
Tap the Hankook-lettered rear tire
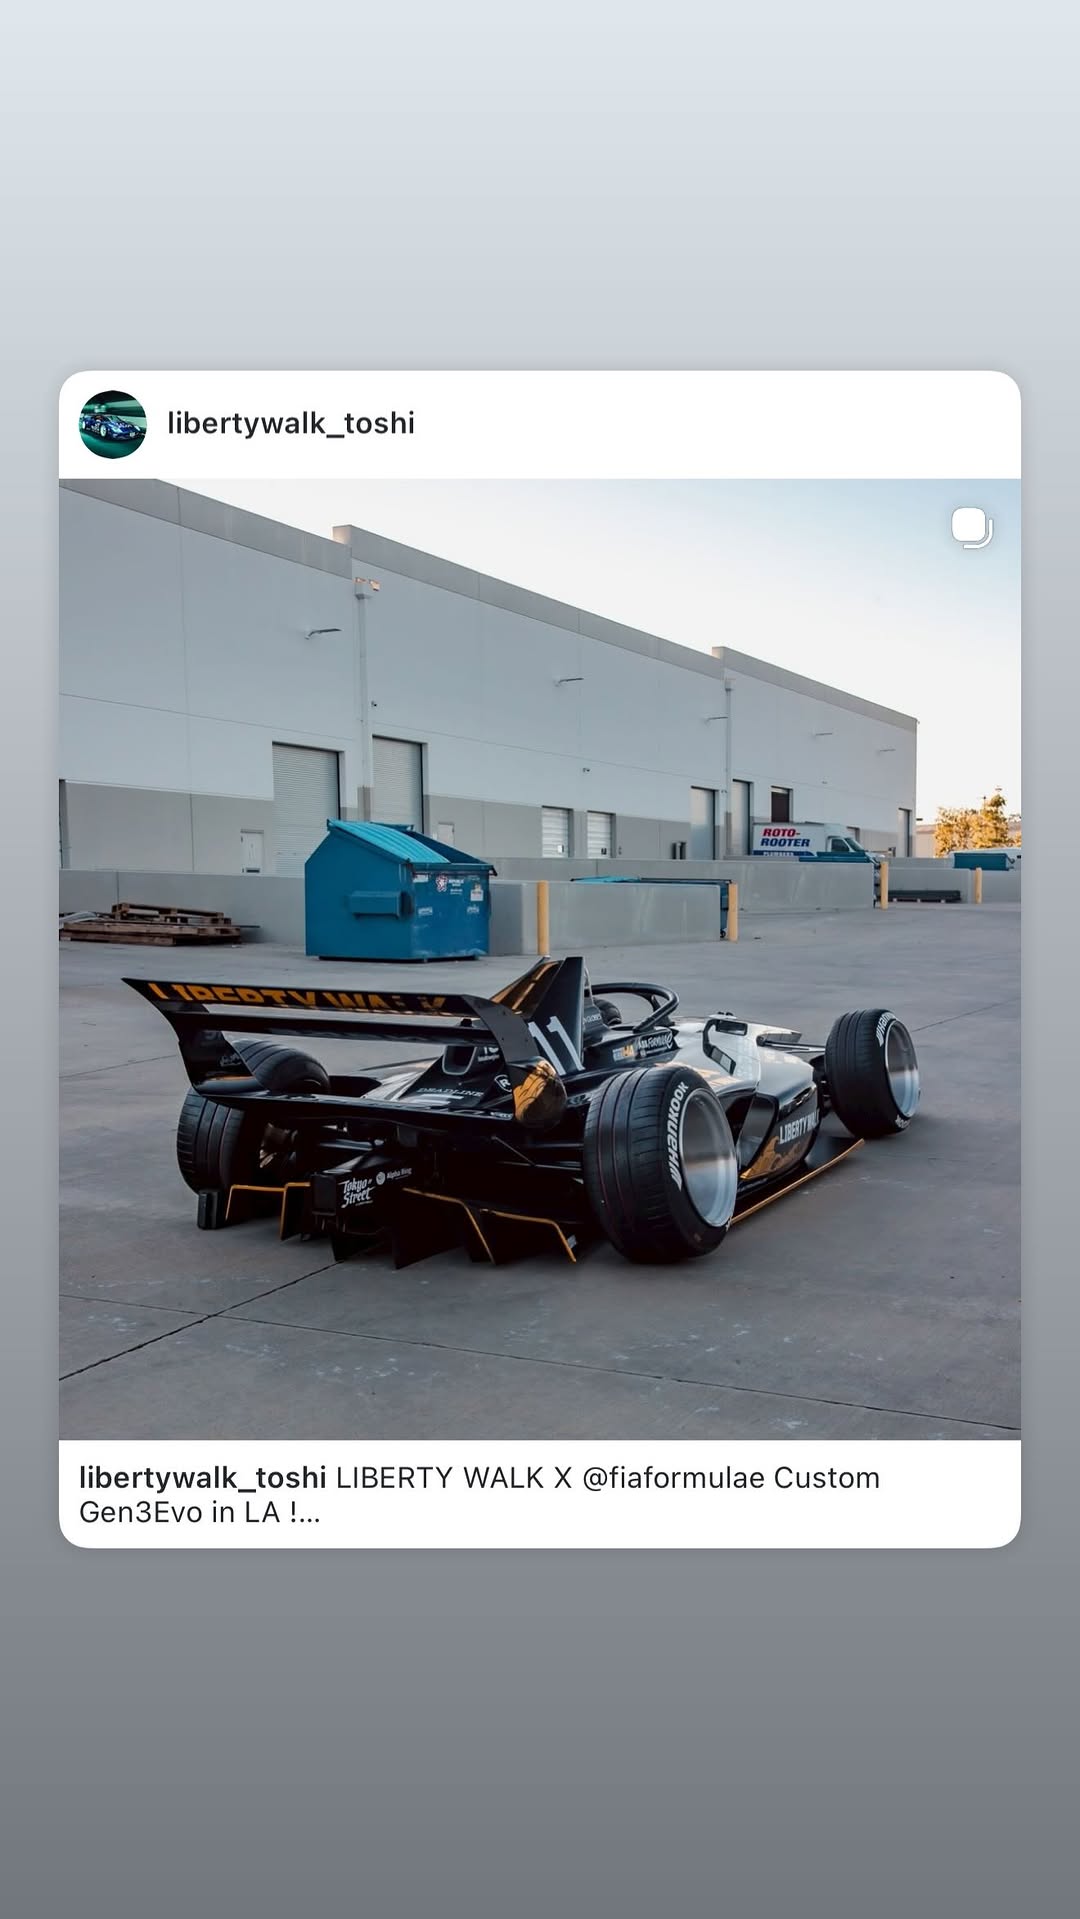click(660, 1162)
